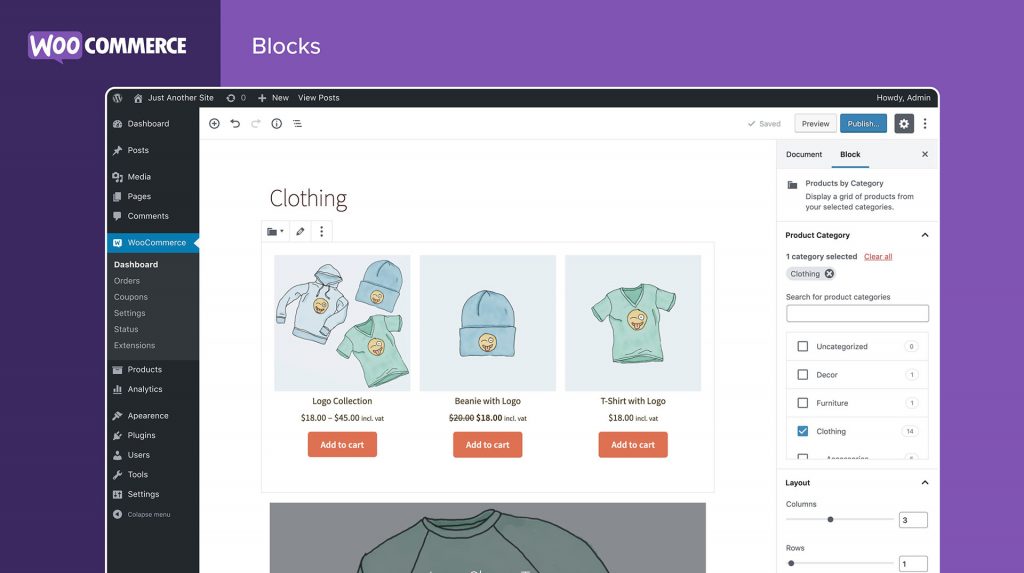Click New in the admin bar
1024x573 pixels.
[273, 98]
